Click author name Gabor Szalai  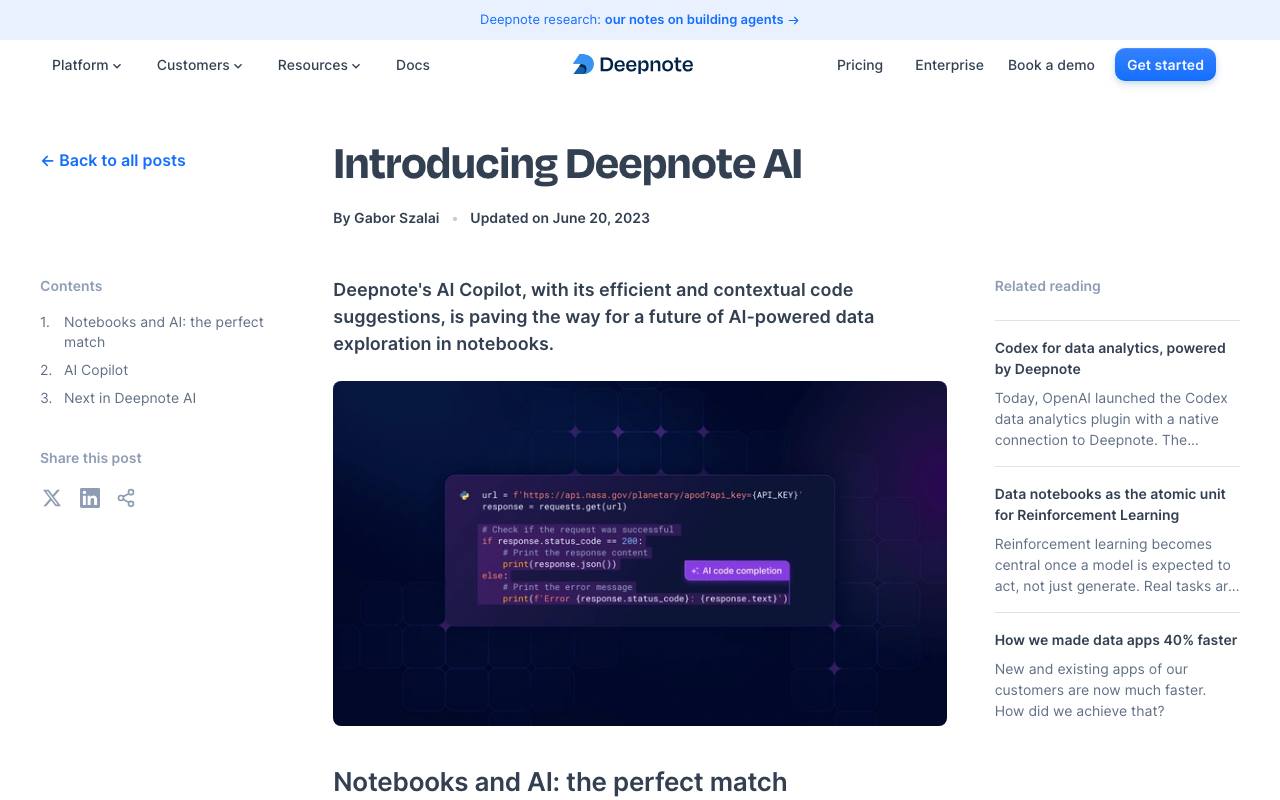tap(396, 218)
